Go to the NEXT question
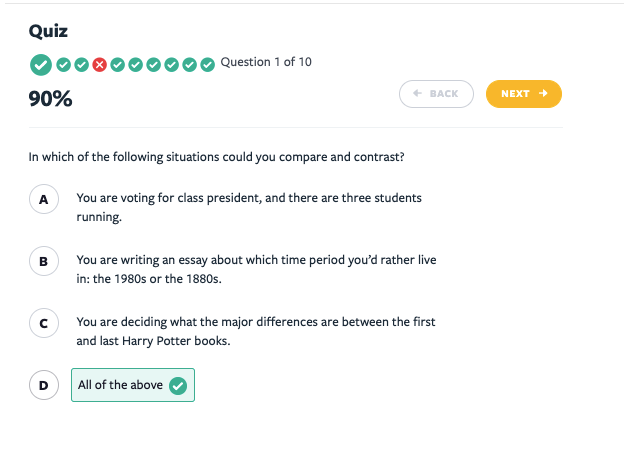The height and width of the screenshot is (450, 624). coord(524,94)
